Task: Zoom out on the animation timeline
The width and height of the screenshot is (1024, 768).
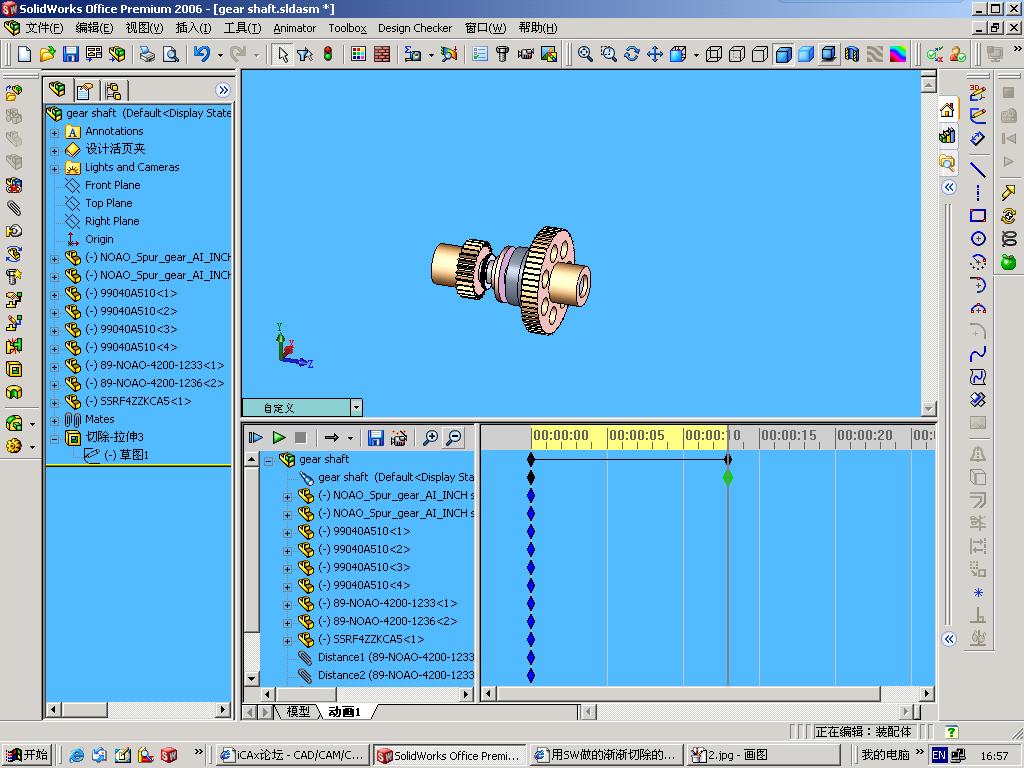Action: point(453,438)
